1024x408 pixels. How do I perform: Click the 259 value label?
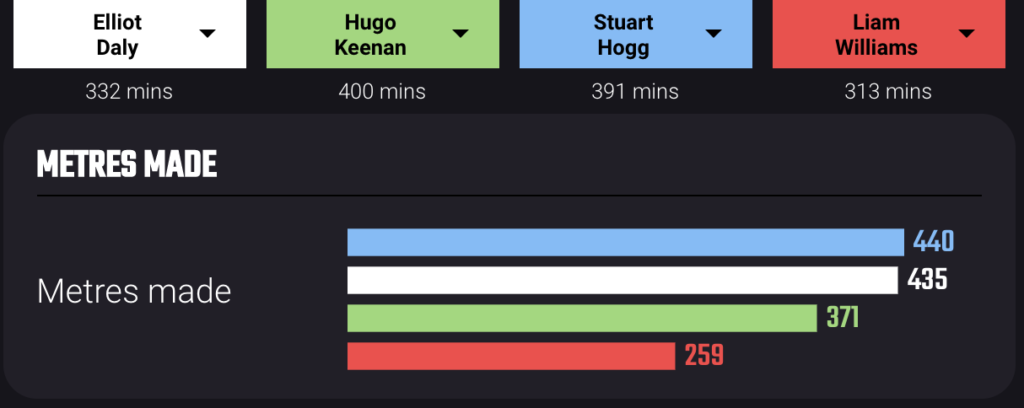point(704,356)
